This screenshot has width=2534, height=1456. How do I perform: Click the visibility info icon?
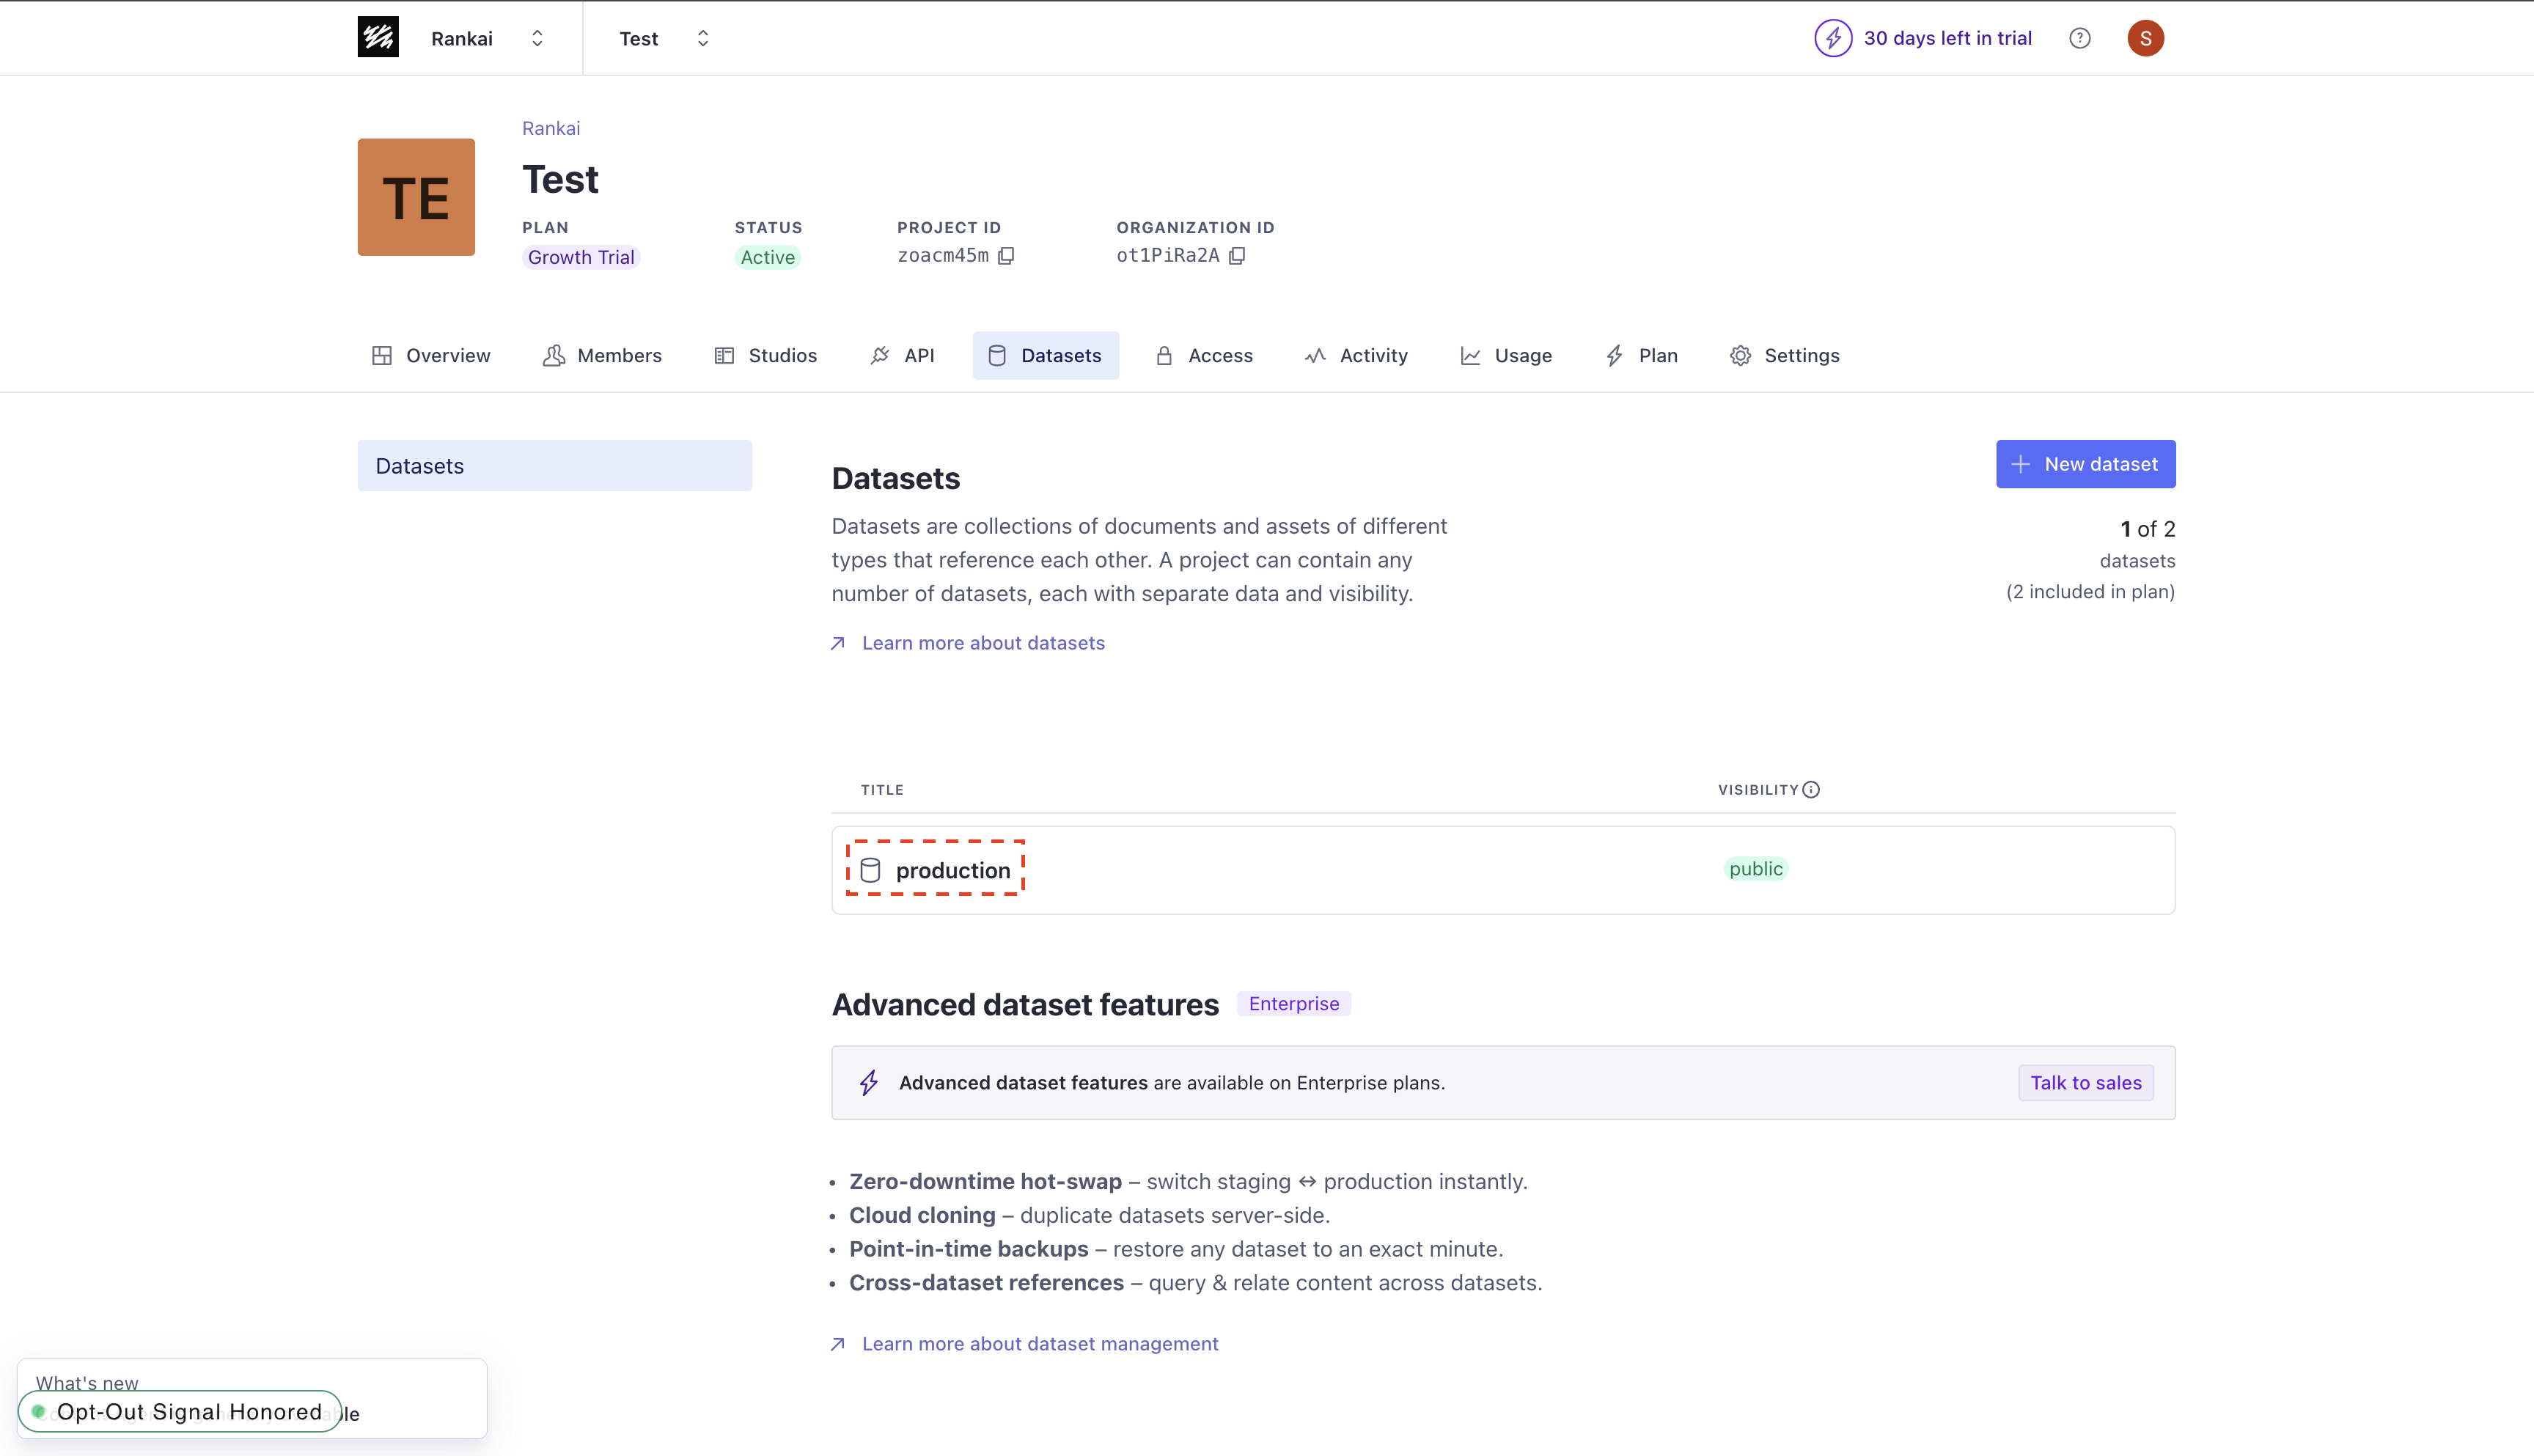tap(1811, 790)
